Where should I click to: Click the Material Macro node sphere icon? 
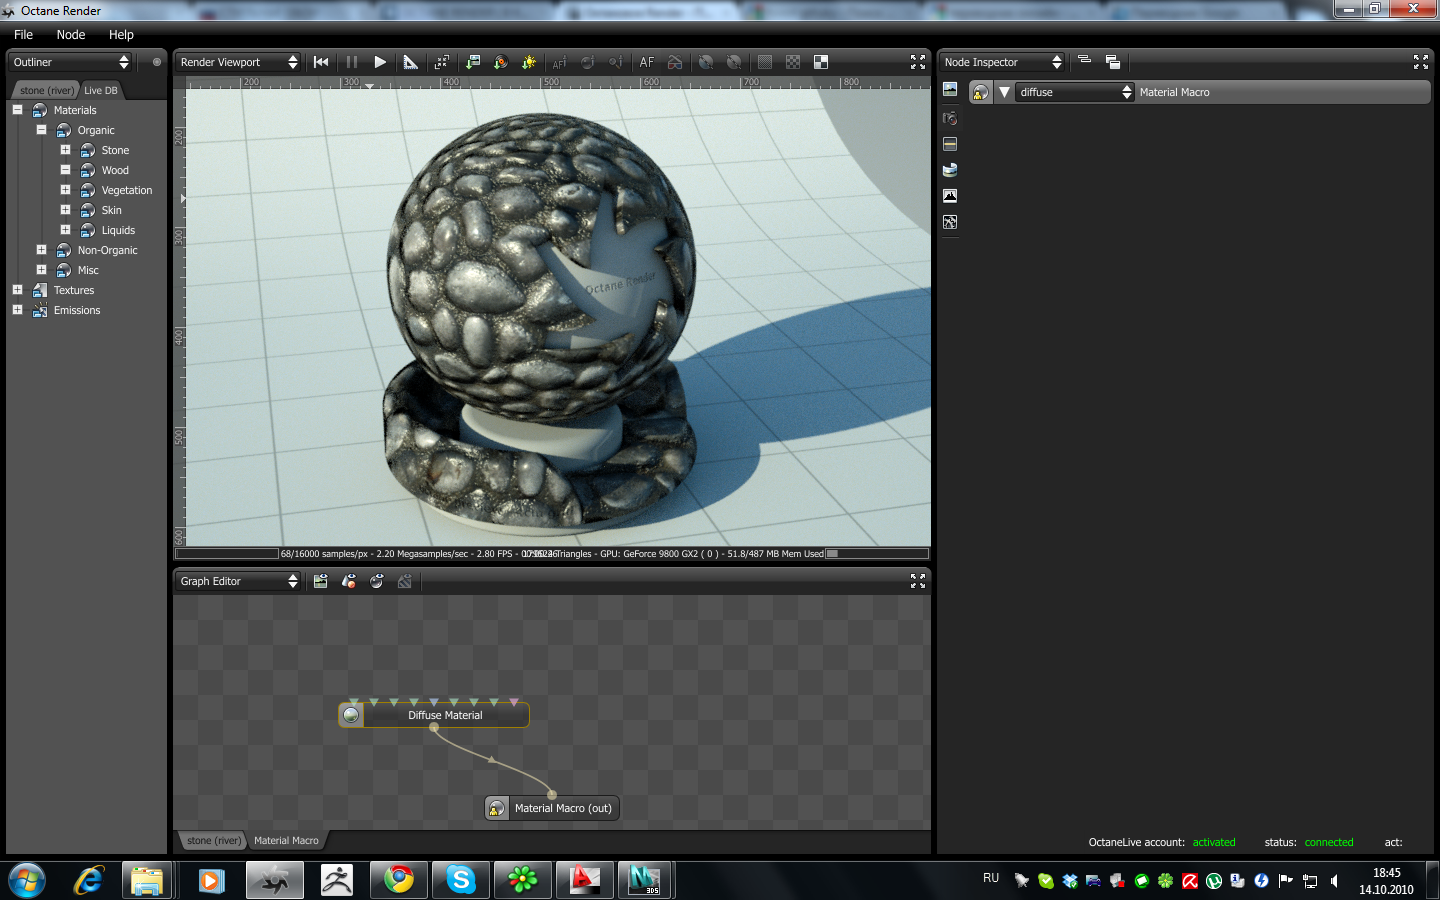click(980, 92)
